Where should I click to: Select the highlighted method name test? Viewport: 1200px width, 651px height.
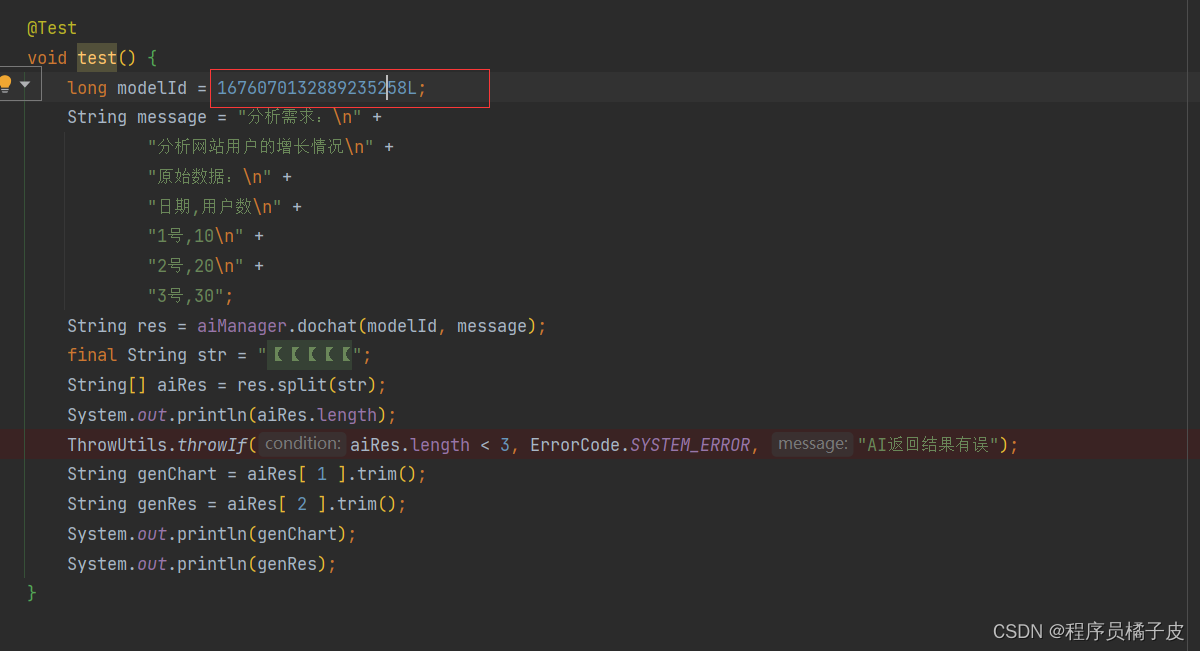[97, 58]
